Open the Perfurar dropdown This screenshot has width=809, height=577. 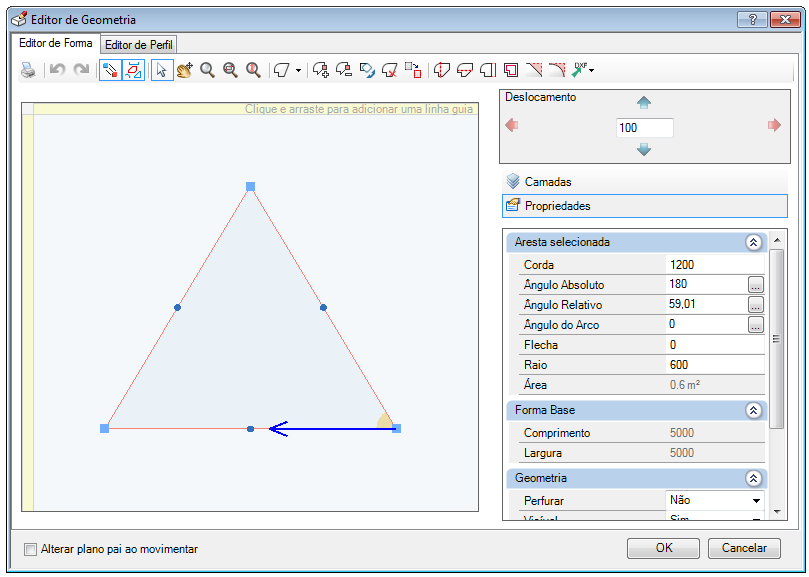[x=715, y=500]
